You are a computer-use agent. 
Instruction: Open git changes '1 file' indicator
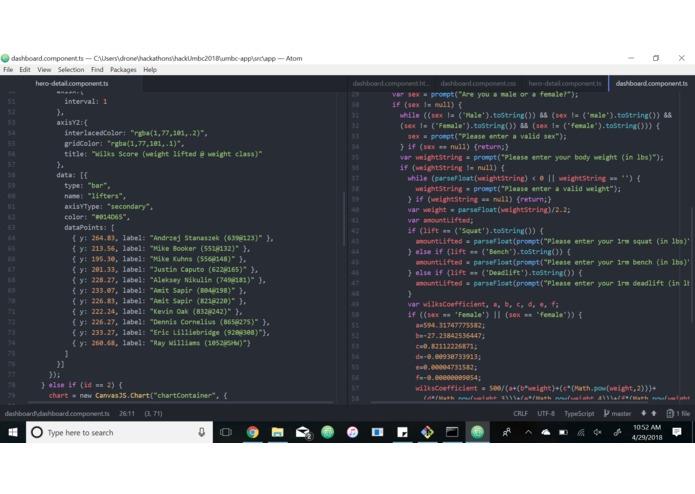click(x=678, y=413)
